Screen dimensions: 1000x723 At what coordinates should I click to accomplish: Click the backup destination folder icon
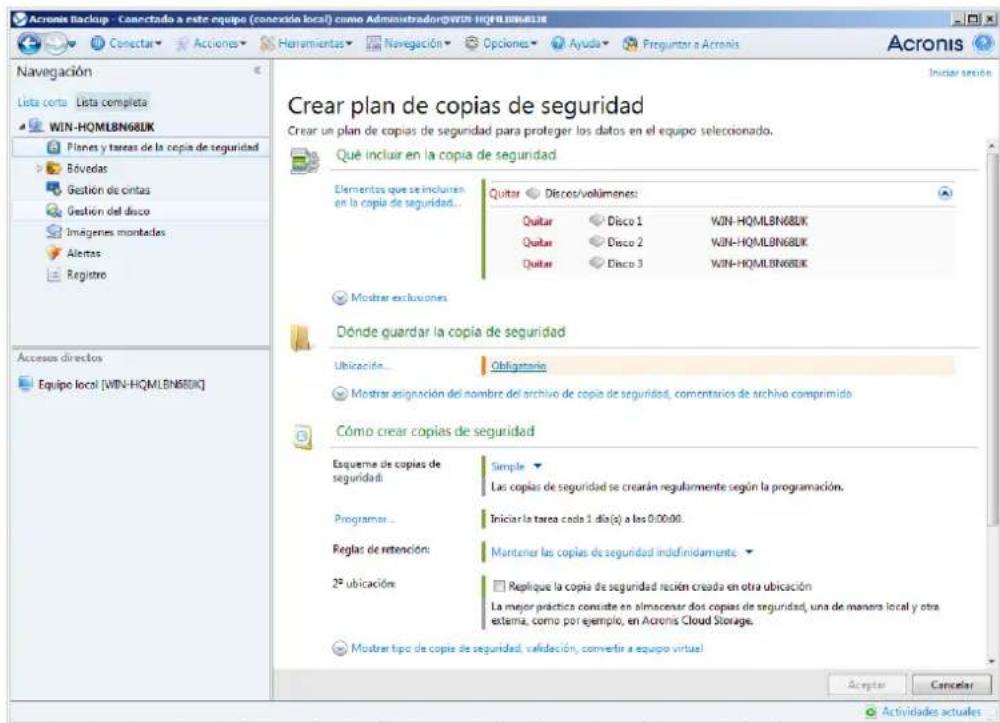pos(301,337)
